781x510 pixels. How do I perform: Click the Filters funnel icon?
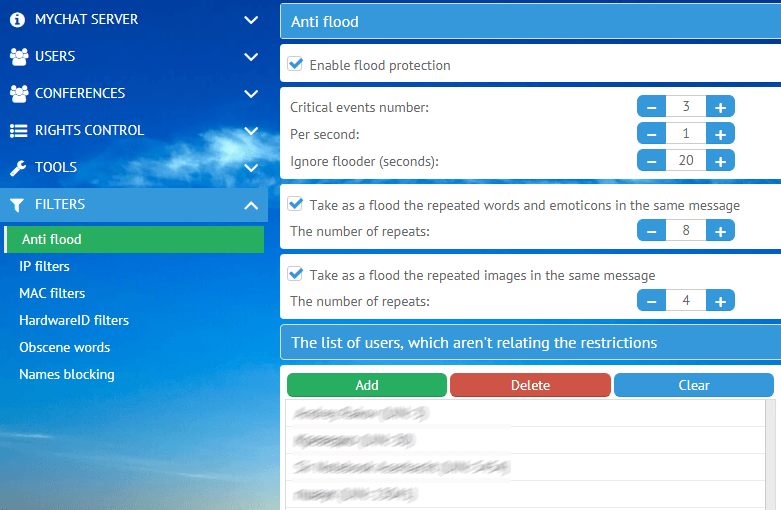(x=17, y=204)
